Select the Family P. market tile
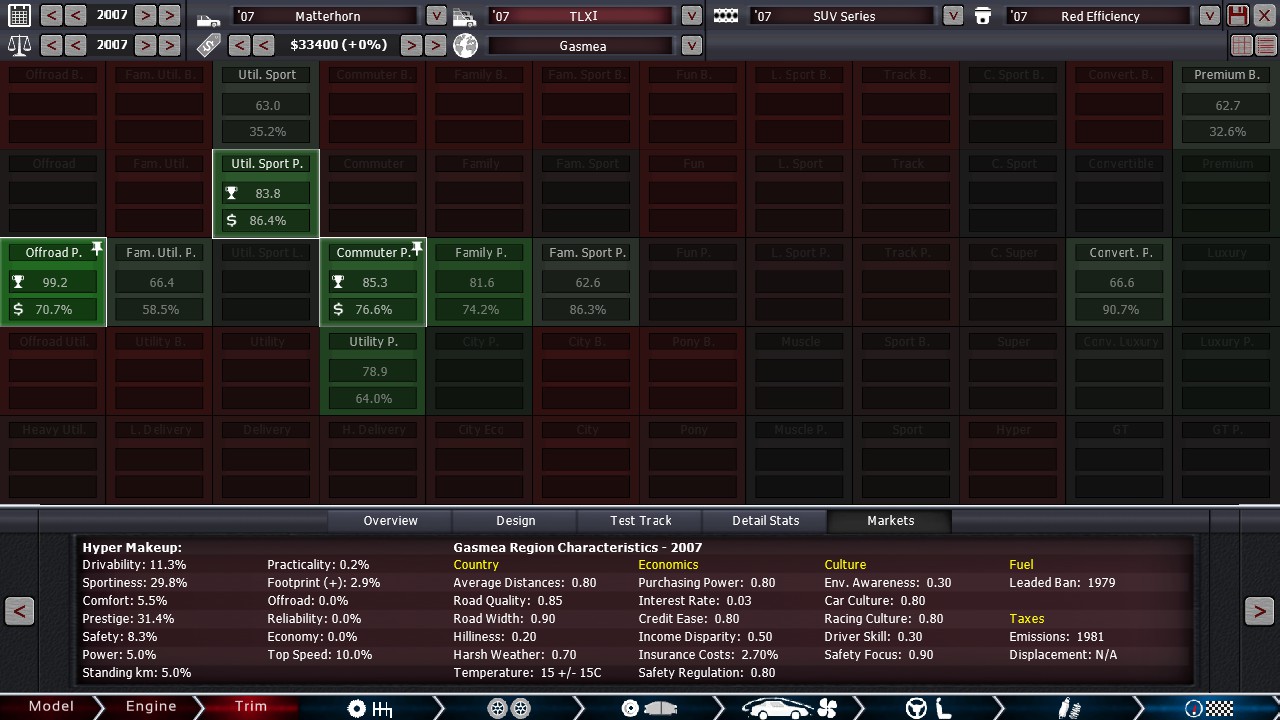The image size is (1280, 720). pyautogui.click(x=480, y=283)
